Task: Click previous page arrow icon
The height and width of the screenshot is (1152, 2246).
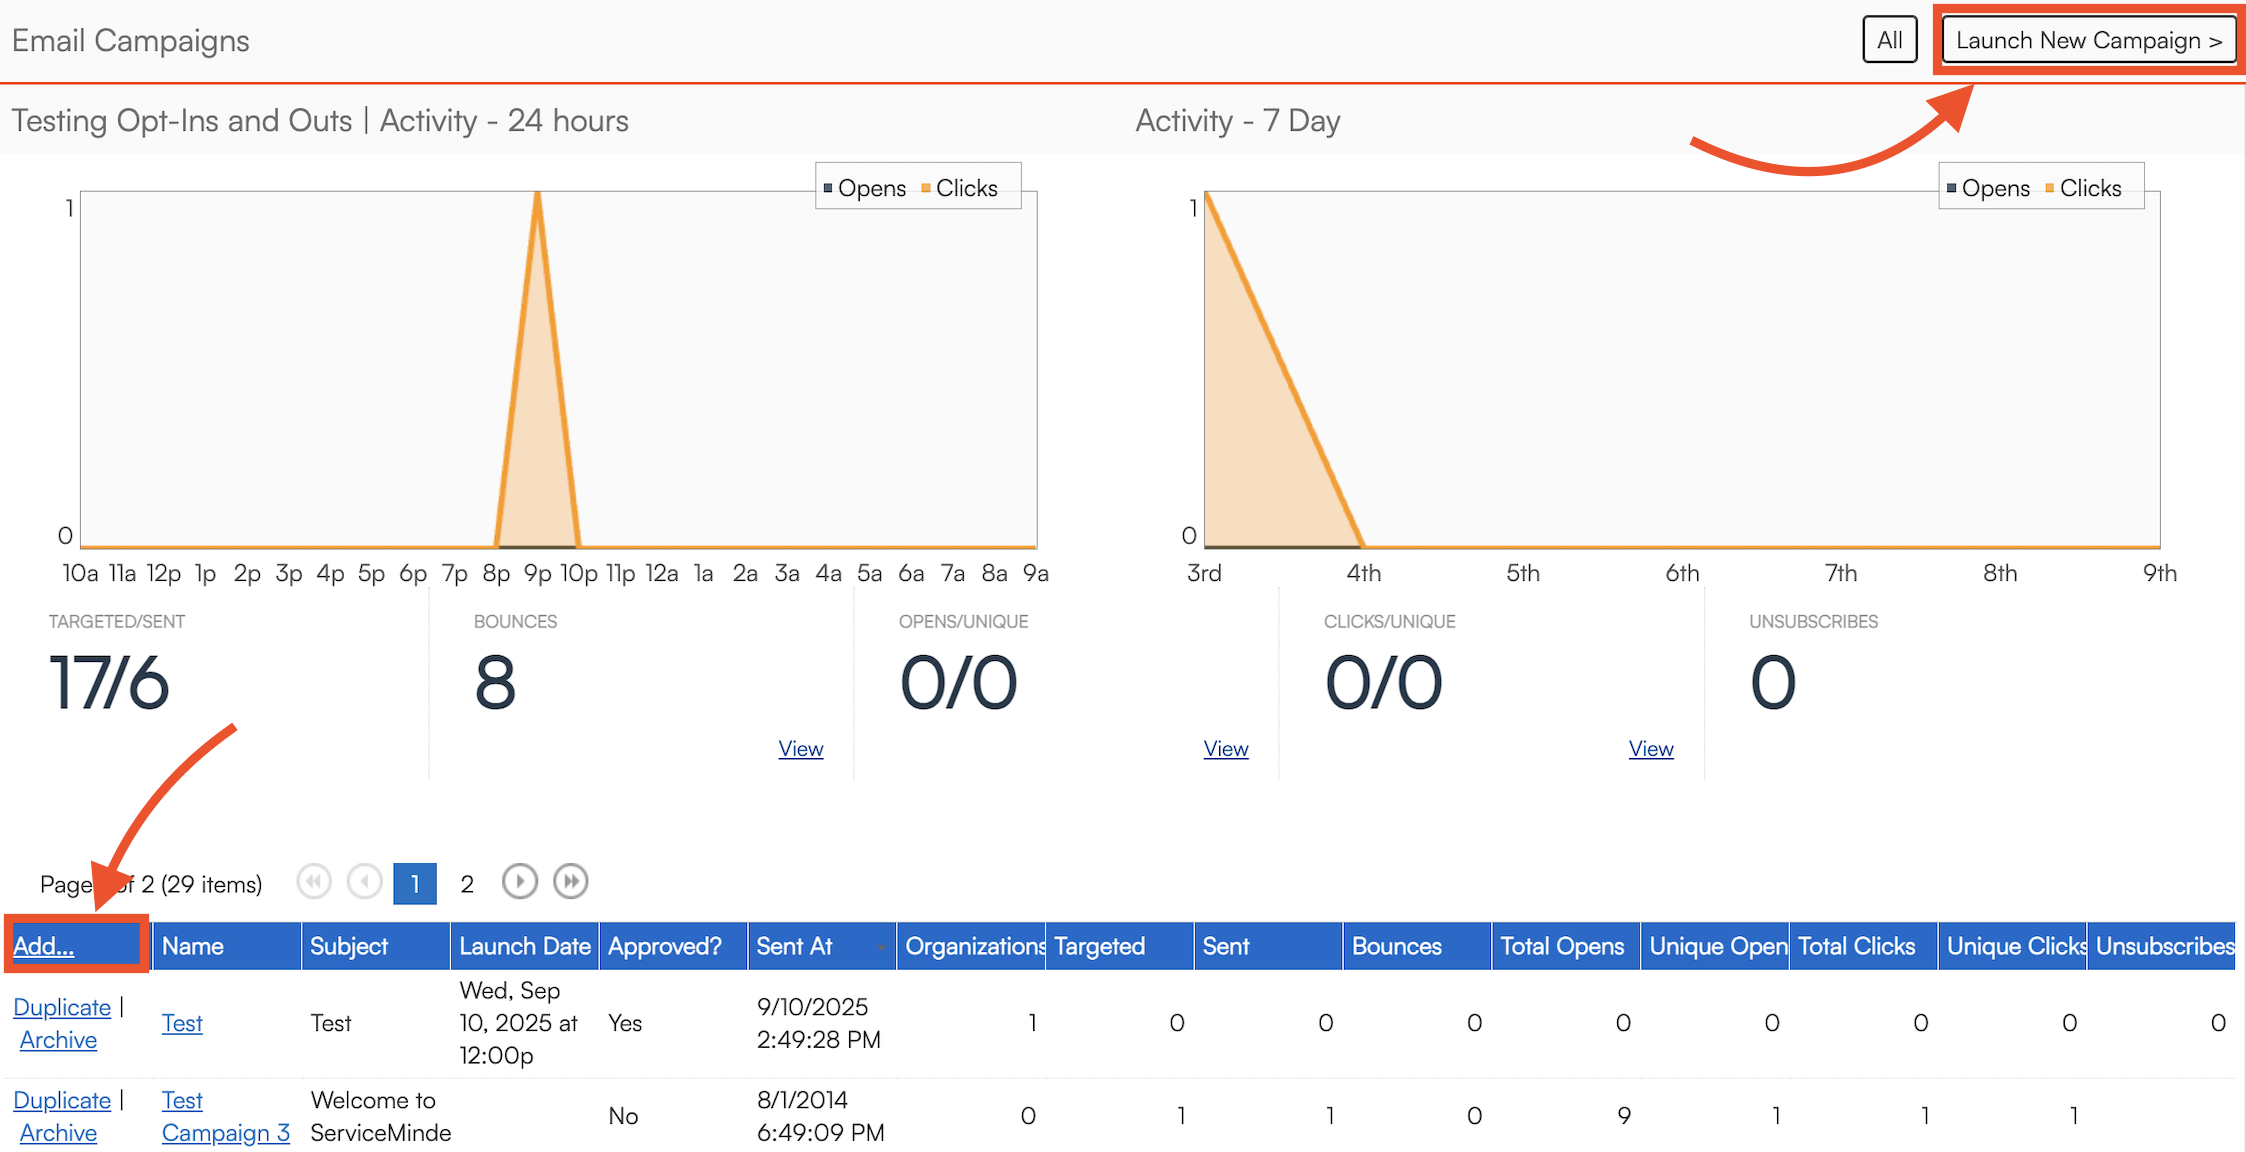Action: (x=365, y=882)
